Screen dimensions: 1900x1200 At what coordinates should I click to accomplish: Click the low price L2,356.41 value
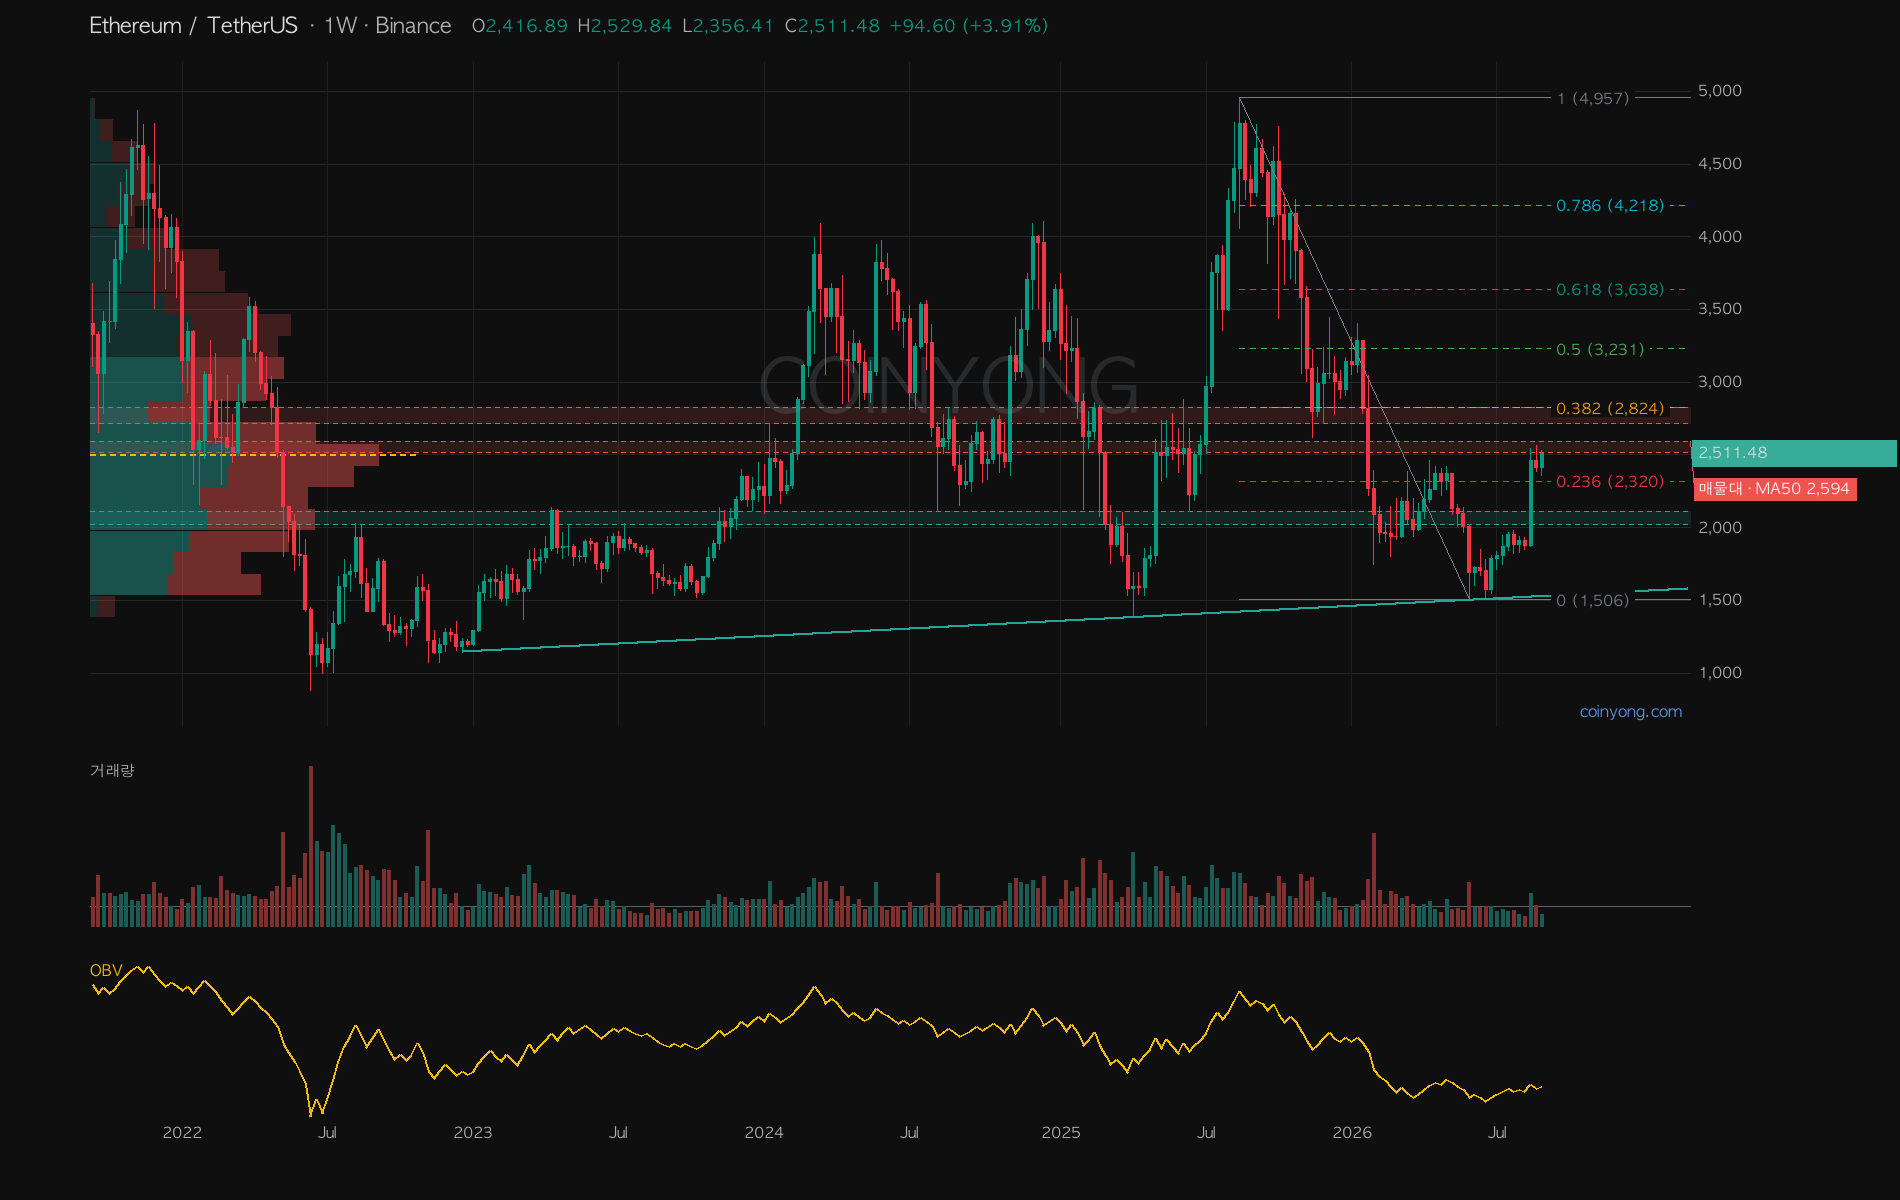[728, 26]
